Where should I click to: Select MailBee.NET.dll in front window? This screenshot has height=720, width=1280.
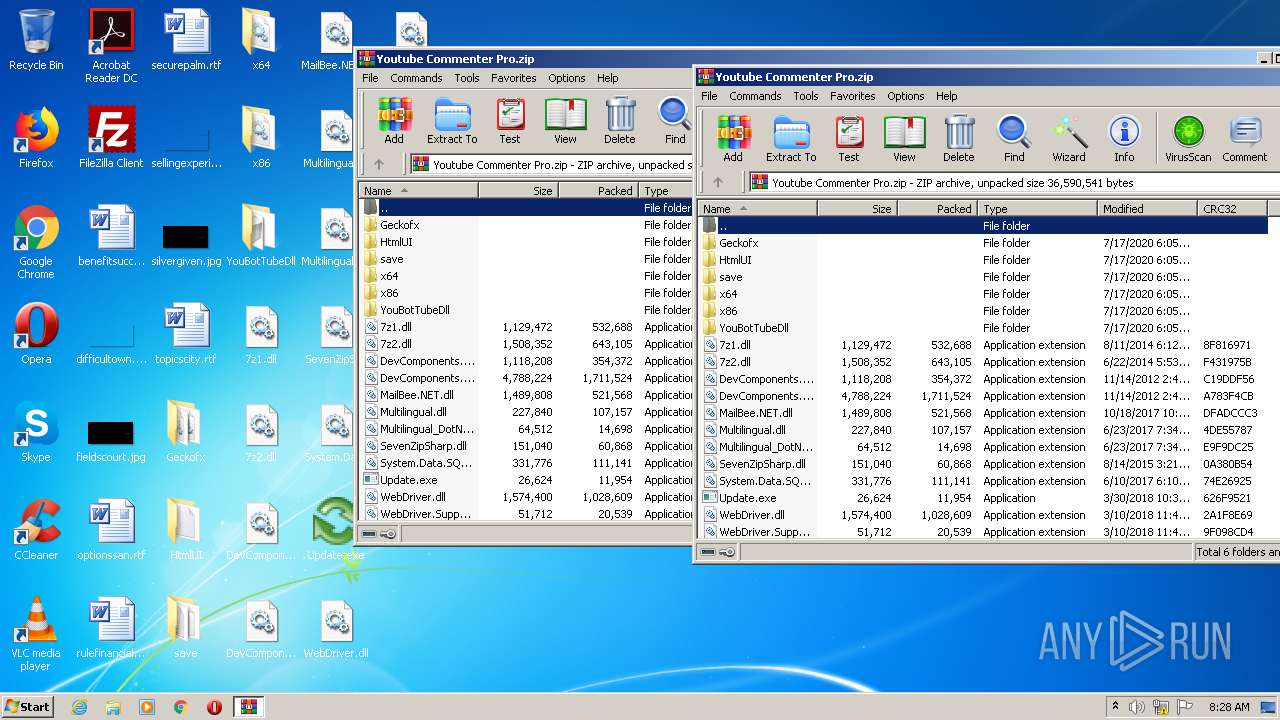[x=756, y=413]
